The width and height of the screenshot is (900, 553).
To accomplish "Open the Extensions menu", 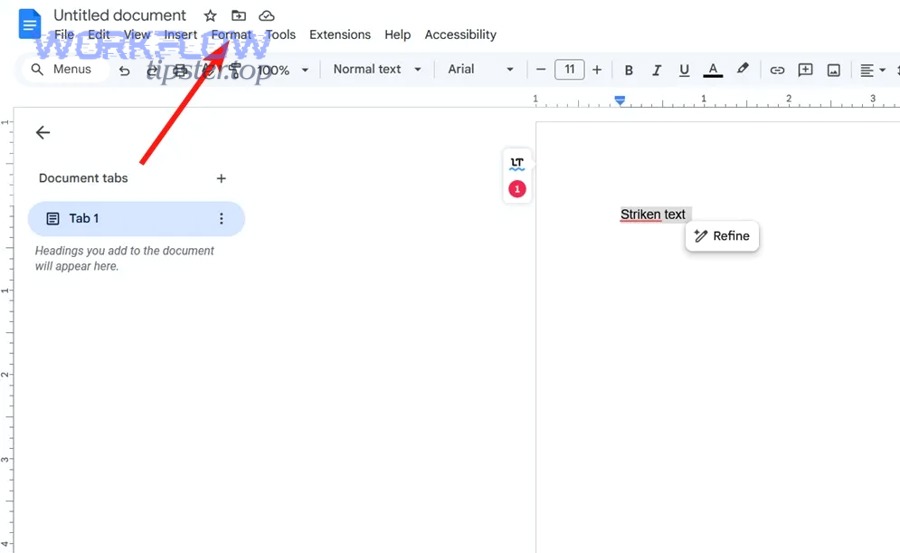I will [x=340, y=35].
